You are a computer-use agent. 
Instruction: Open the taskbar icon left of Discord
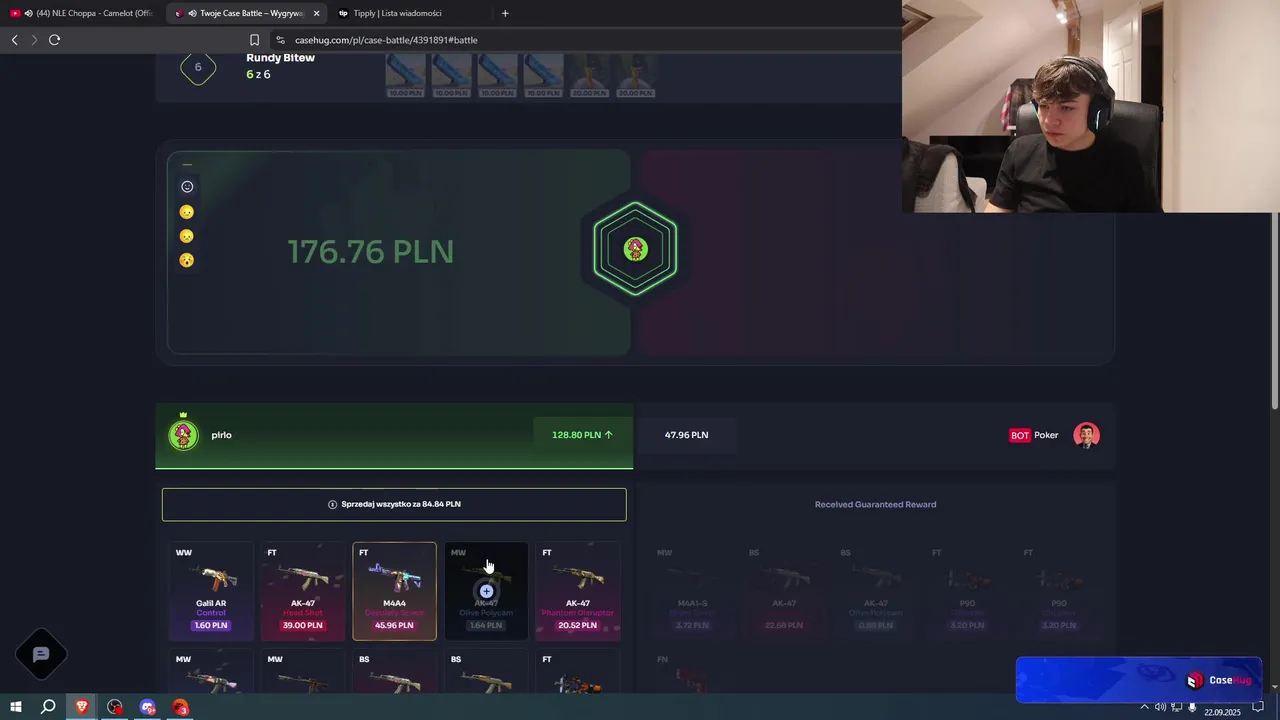pos(115,707)
